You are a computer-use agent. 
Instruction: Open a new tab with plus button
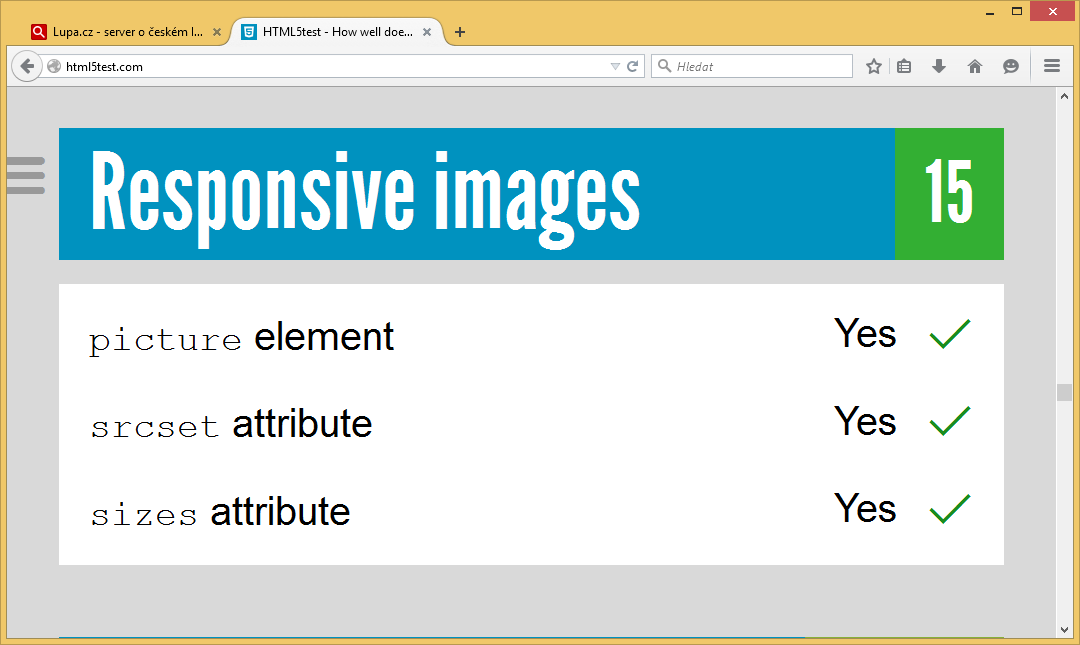[460, 32]
